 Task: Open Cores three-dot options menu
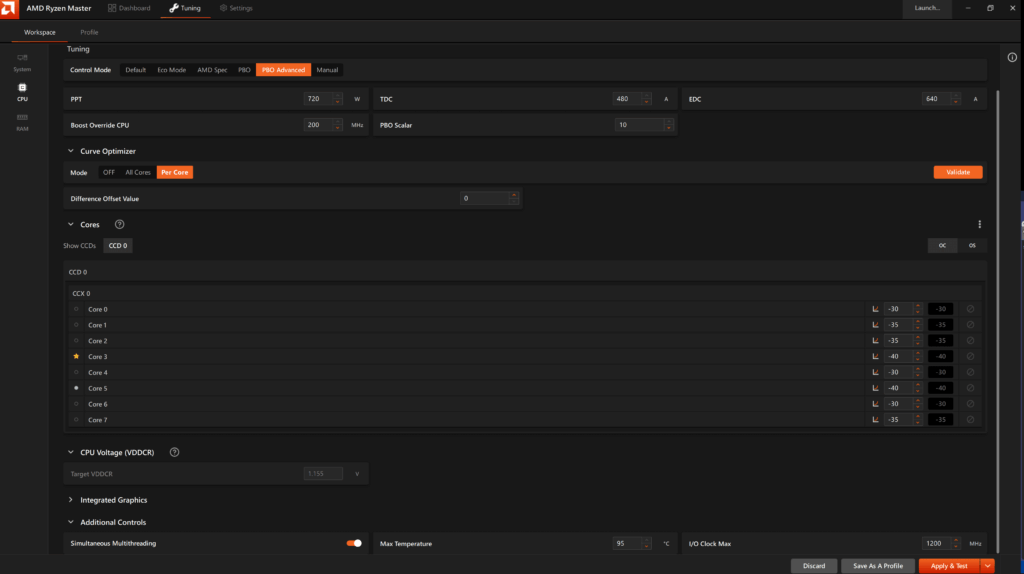pyautogui.click(x=980, y=224)
